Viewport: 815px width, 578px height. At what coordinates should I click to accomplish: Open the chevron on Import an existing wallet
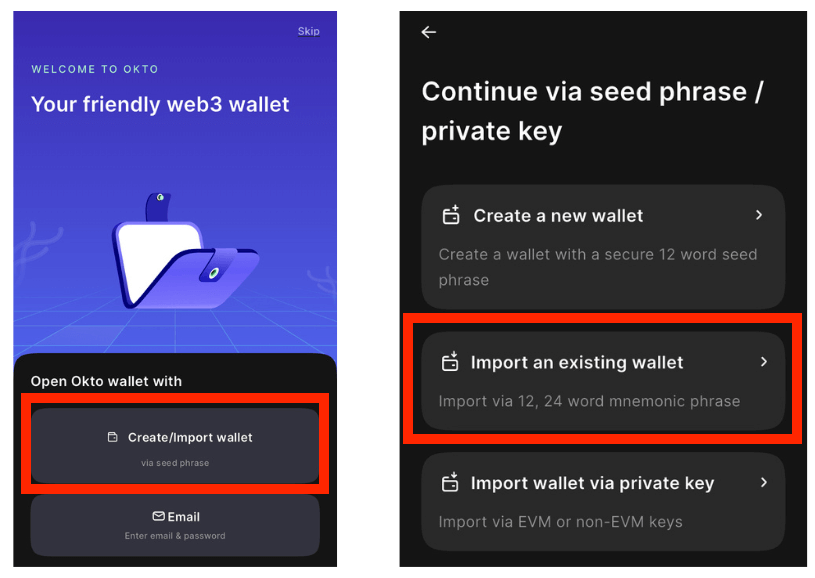tap(764, 361)
